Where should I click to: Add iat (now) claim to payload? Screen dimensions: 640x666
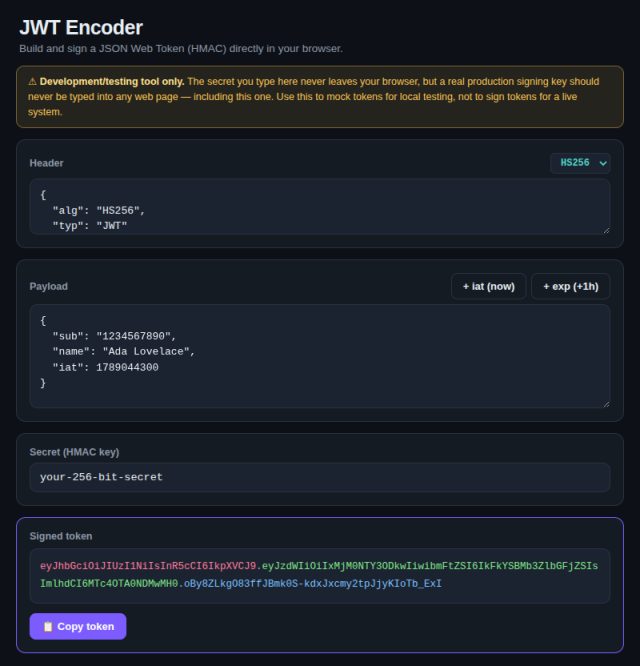tap(488, 287)
